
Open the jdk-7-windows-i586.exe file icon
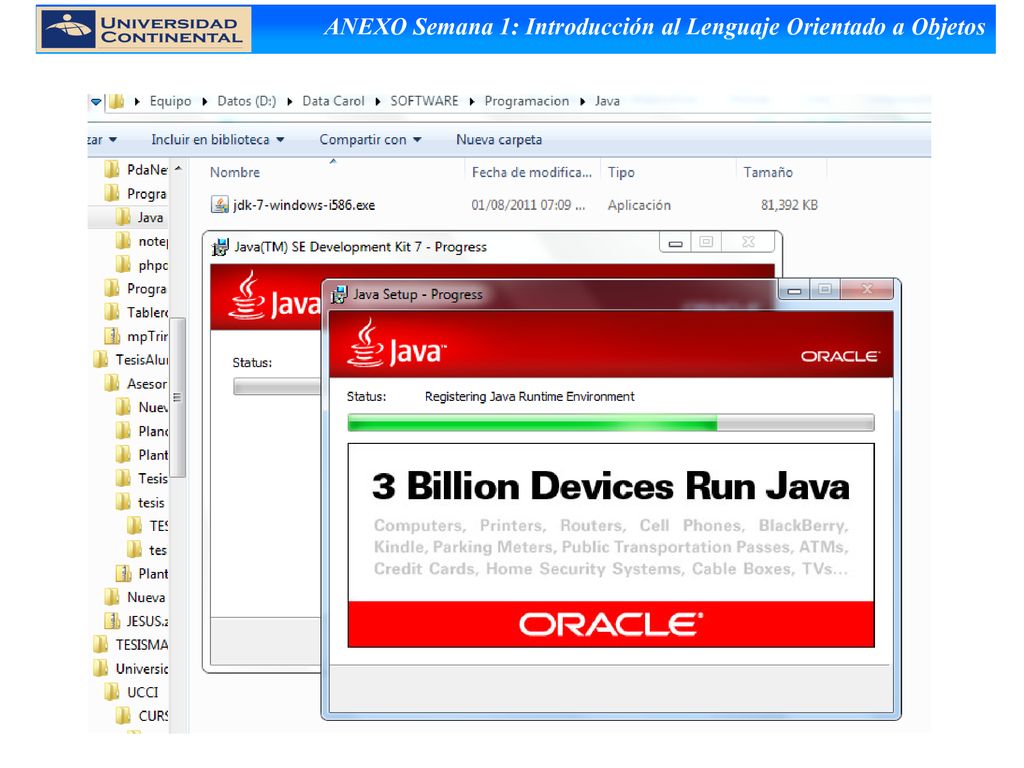(219, 205)
